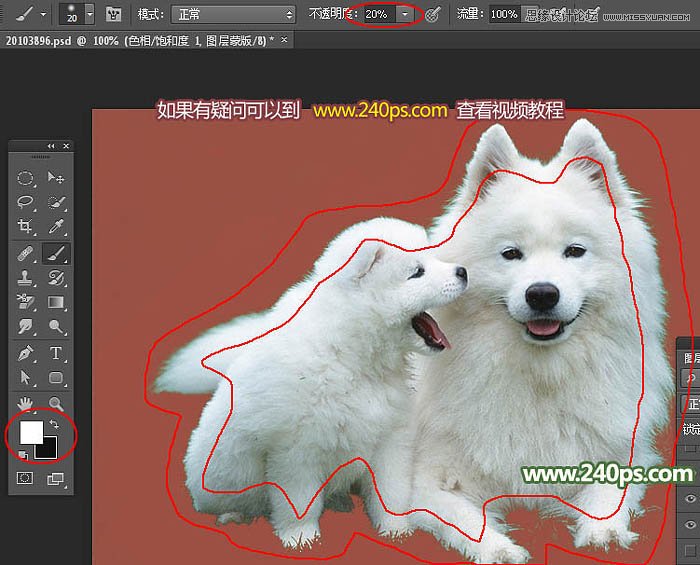This screenshot has width=700, height=565.
Task: Enable tablet pressure for opacity
Action: point(433,14)
